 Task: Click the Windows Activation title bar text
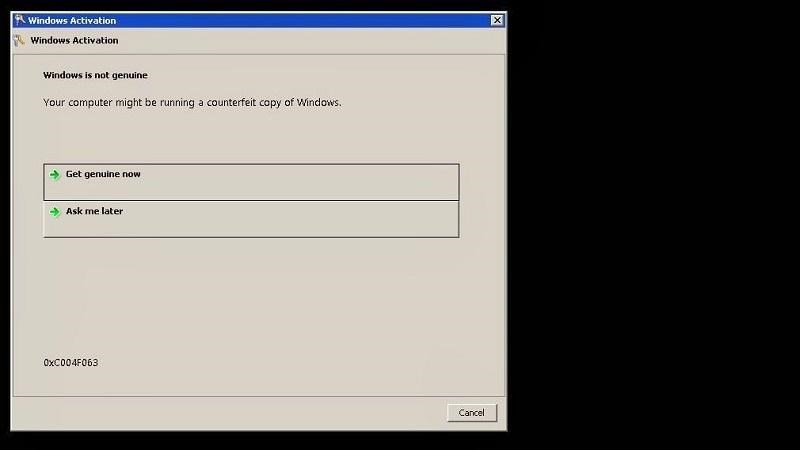click(72, 20)
